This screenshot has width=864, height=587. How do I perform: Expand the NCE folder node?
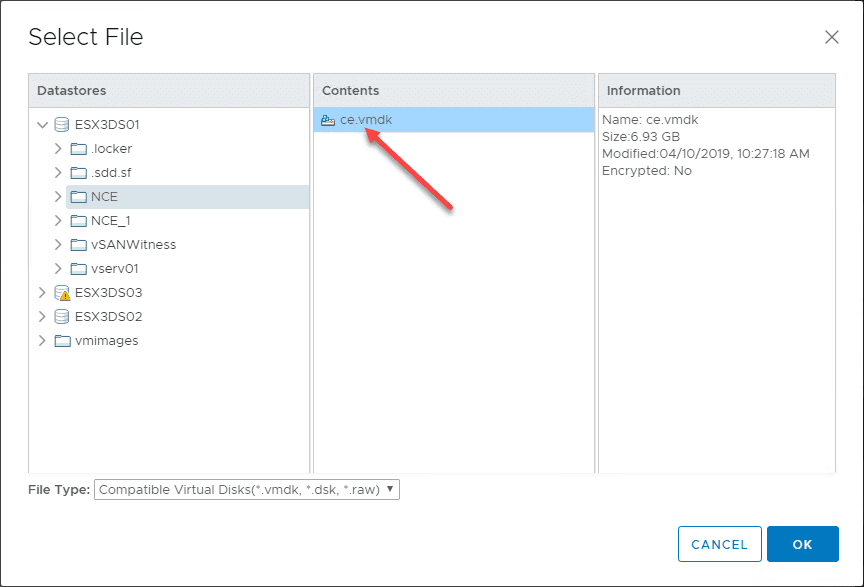point(58,197)
